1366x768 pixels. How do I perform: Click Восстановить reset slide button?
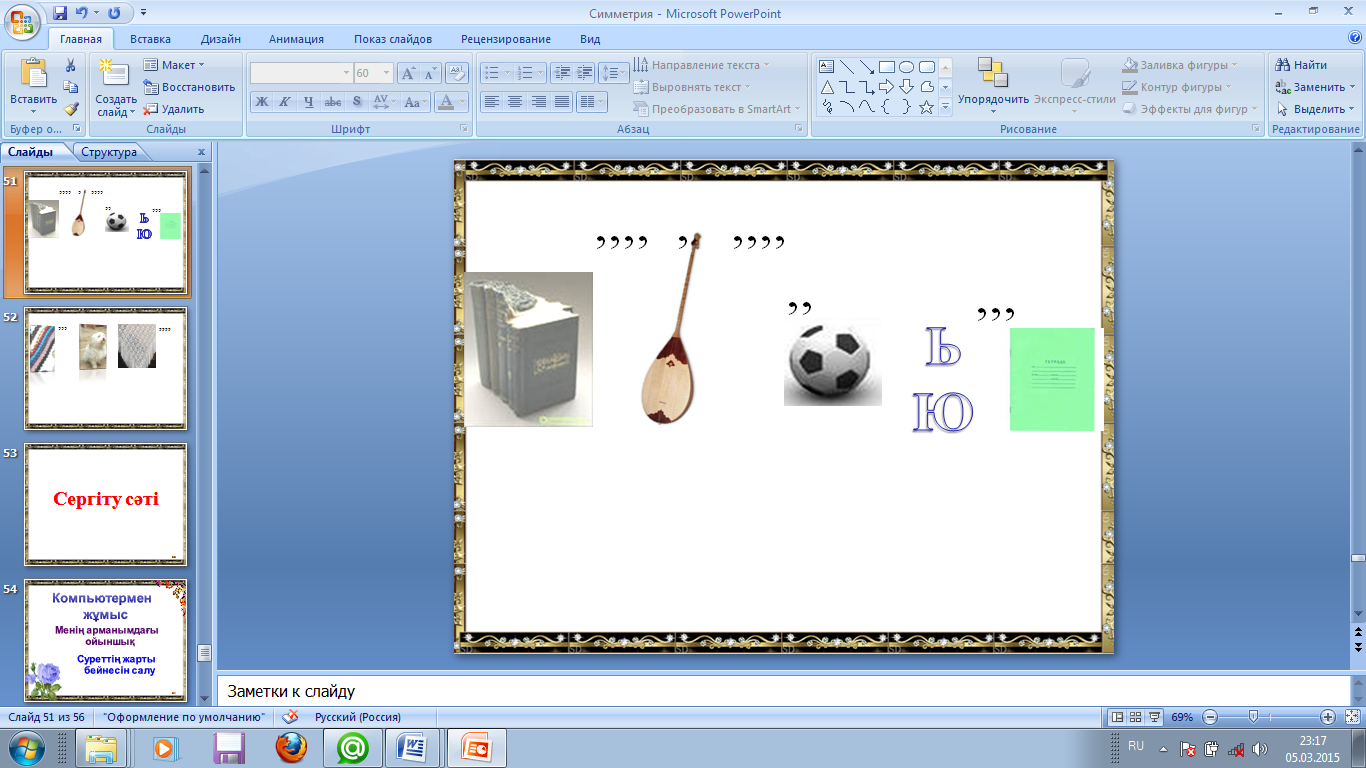(x=189, y=87)
